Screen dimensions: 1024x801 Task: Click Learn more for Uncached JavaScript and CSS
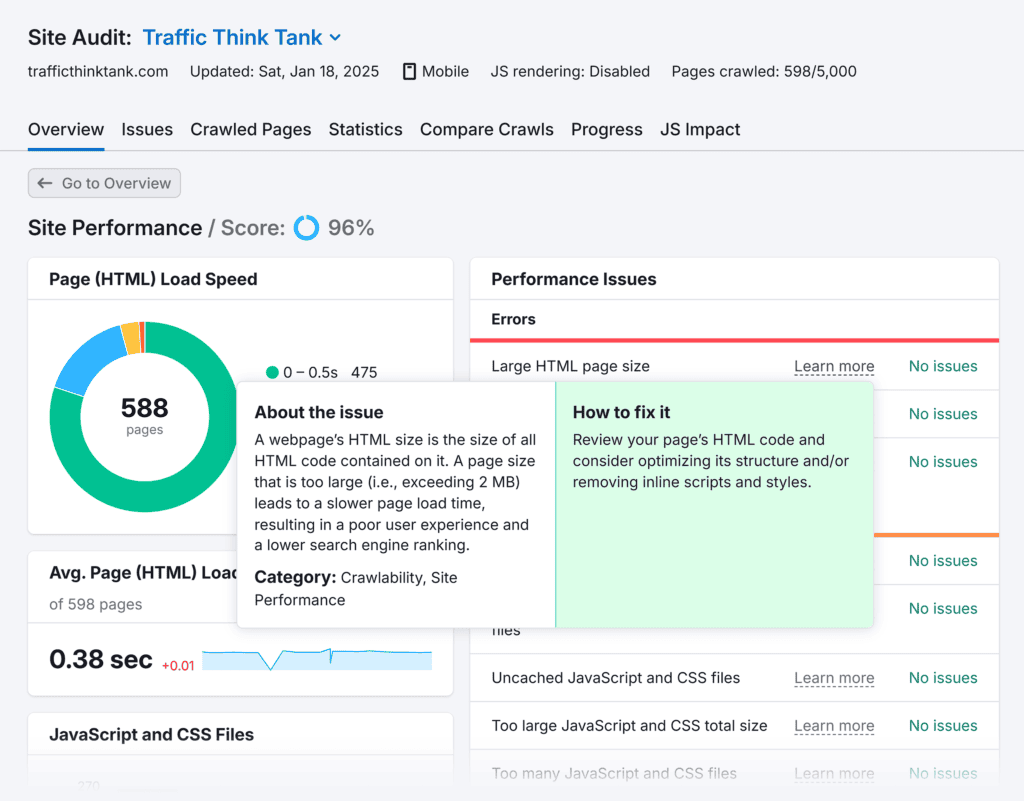tap(834, 678)
